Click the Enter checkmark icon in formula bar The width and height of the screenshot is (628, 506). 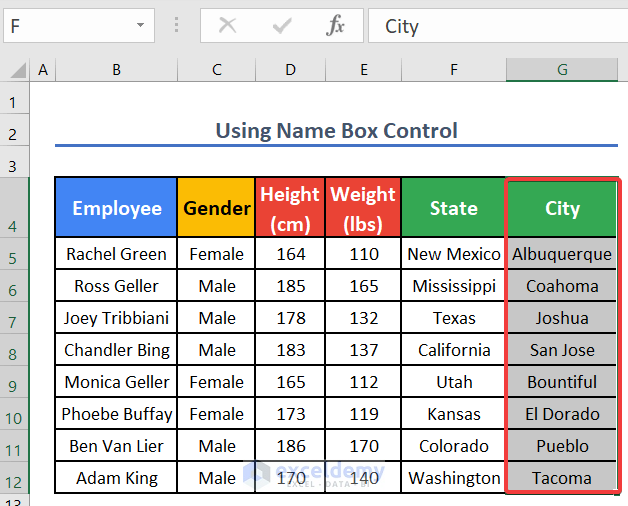pyautogui.click(x=282, y=26)
